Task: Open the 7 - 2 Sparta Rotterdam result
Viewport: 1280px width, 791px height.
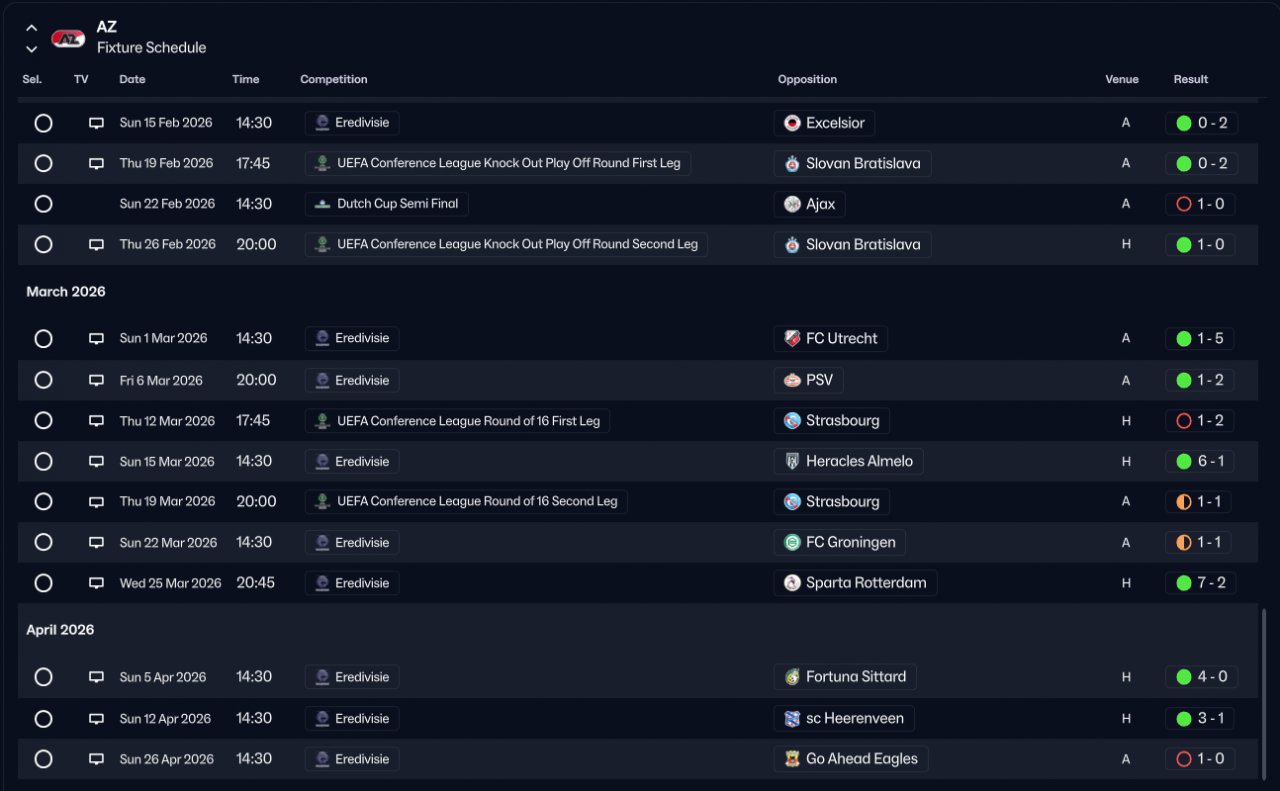Action: click(x=1201, y=583)
